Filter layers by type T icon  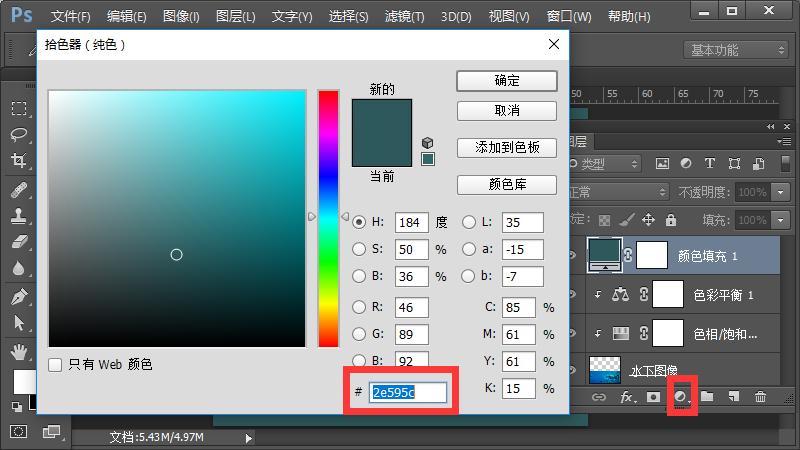click(x=710, y=163)
